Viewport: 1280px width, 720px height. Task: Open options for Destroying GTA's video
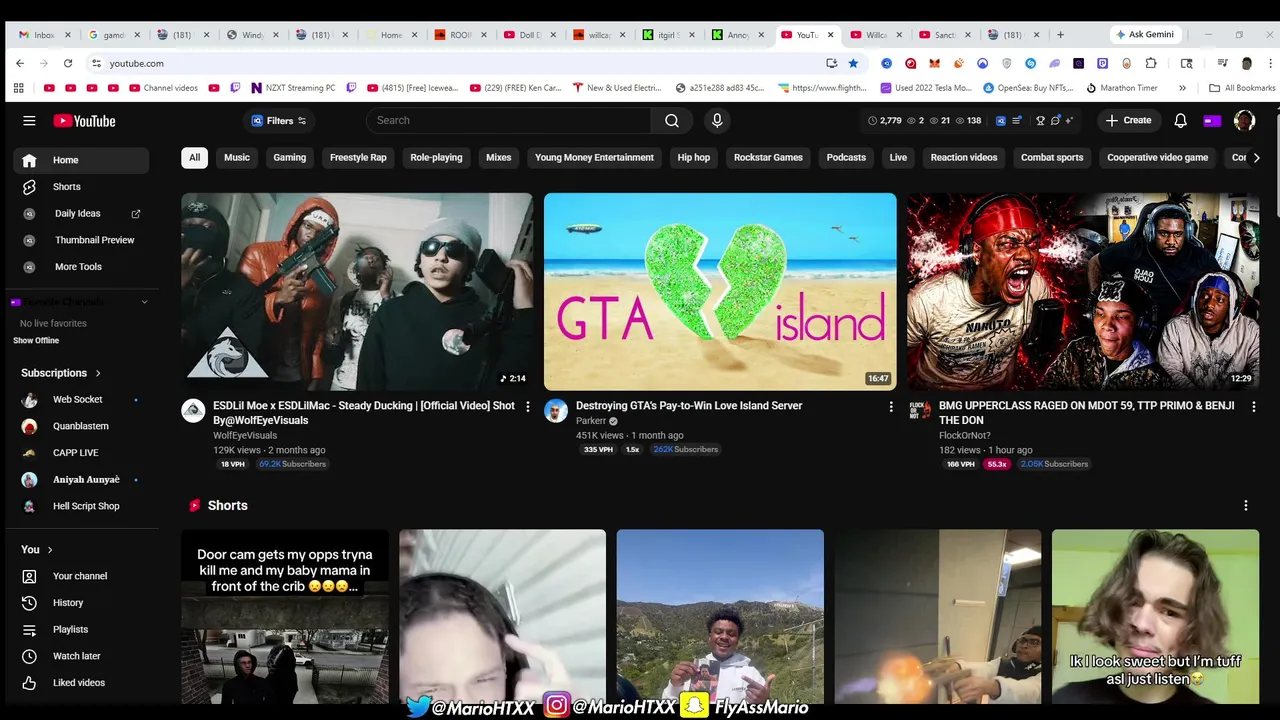891,407
